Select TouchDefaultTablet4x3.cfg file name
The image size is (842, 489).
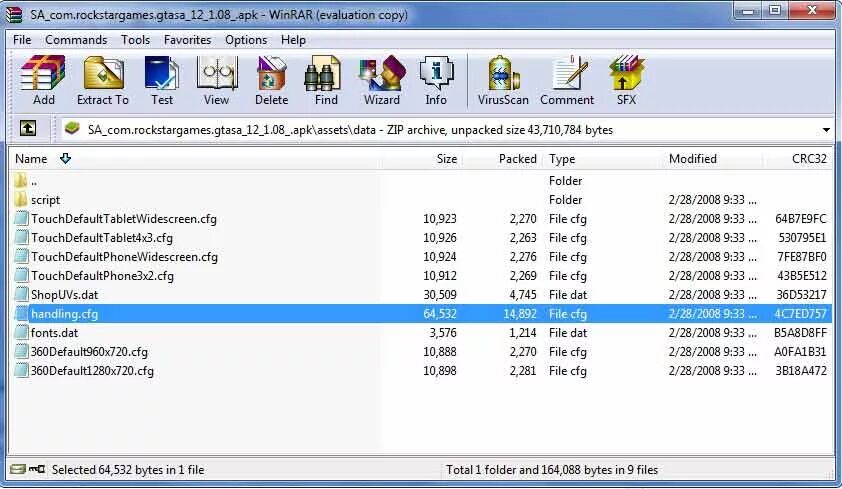(x=102, y=238)
